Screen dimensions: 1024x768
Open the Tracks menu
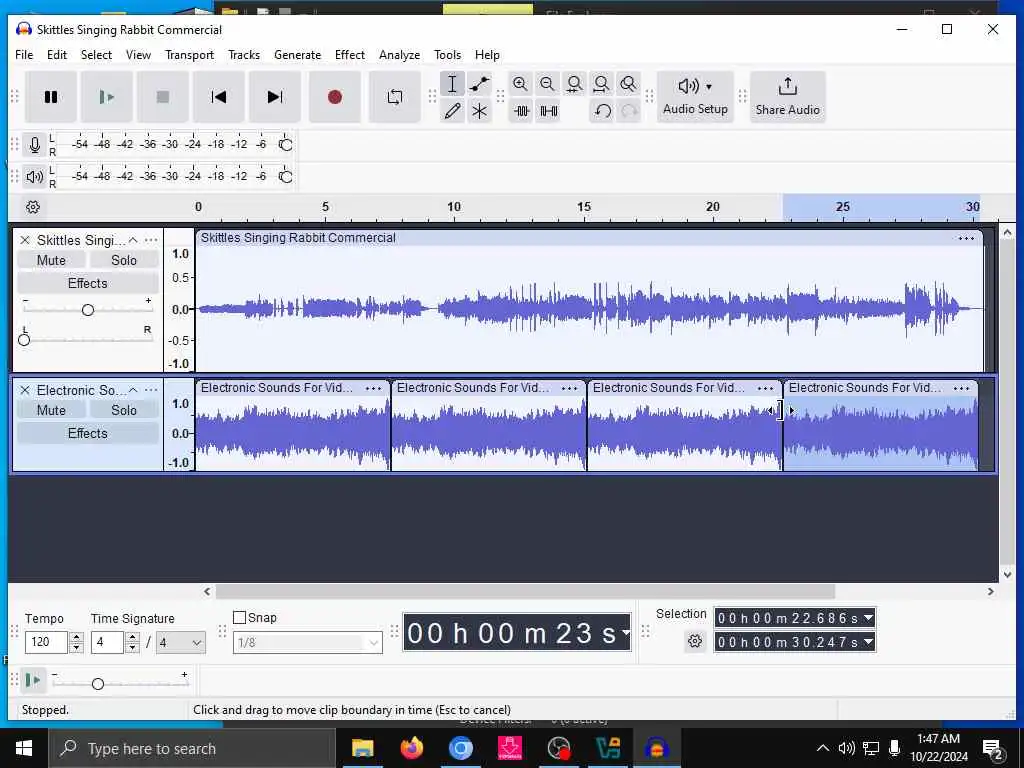(244, 55)
